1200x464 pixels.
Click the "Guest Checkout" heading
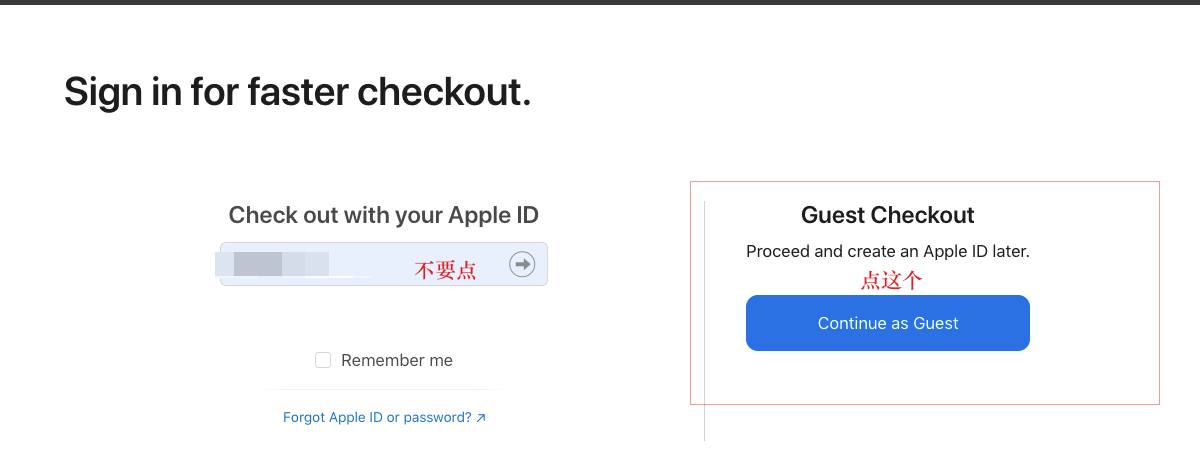point(887,215)
